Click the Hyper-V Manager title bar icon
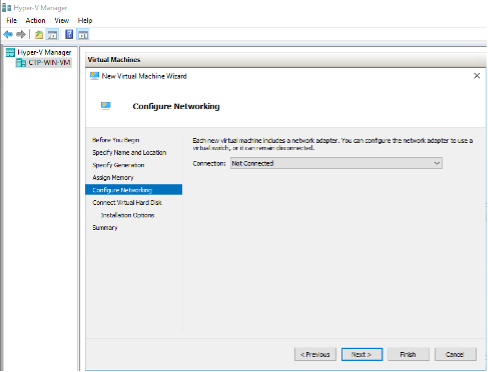 (x=6, y=7)
